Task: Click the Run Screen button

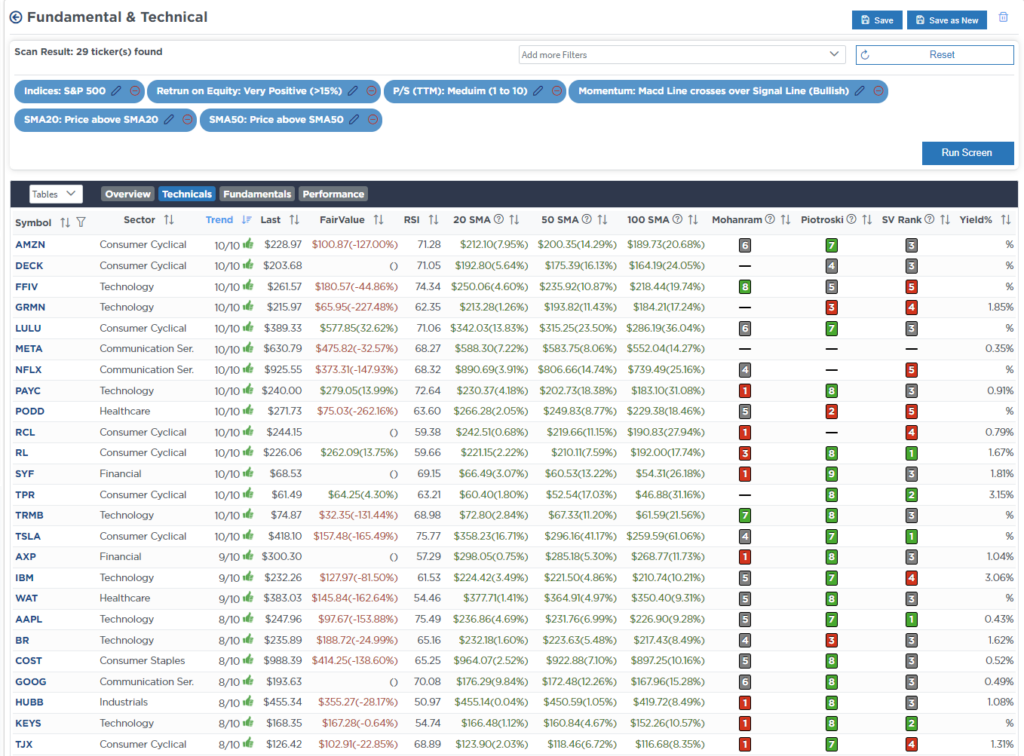Action: [x=967, y=153]
